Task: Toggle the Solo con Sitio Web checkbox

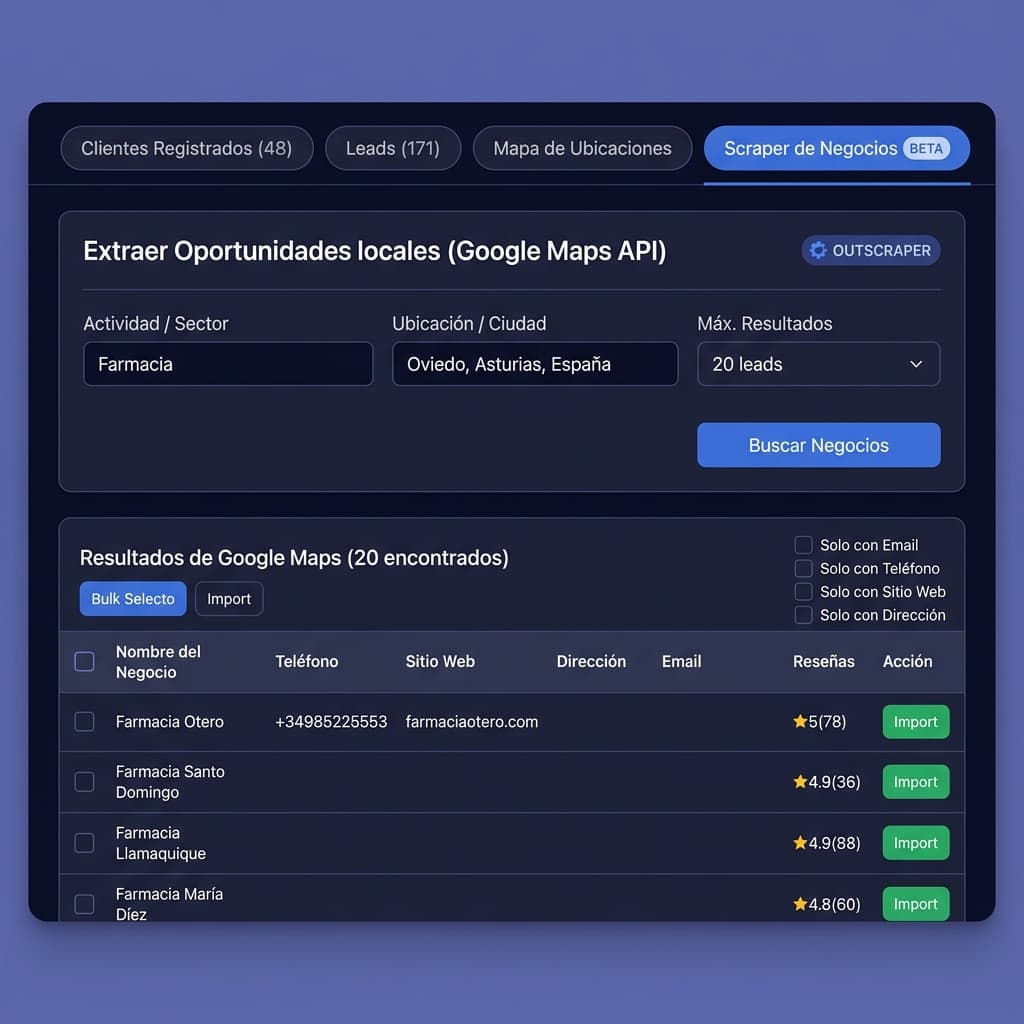Action: (x=803, y=592)
